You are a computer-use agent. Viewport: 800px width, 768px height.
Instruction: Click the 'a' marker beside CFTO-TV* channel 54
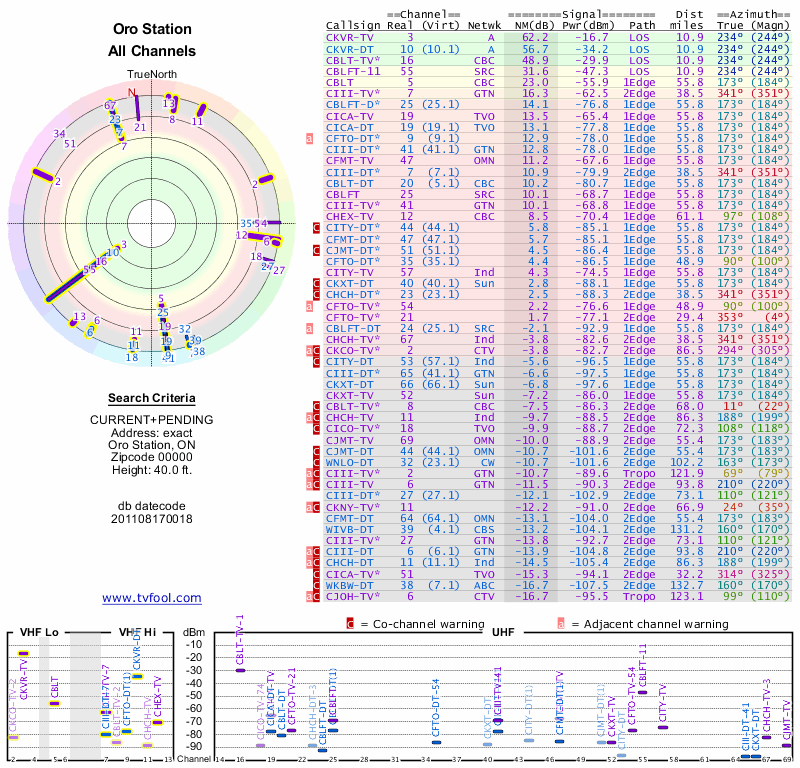(309, 306)
